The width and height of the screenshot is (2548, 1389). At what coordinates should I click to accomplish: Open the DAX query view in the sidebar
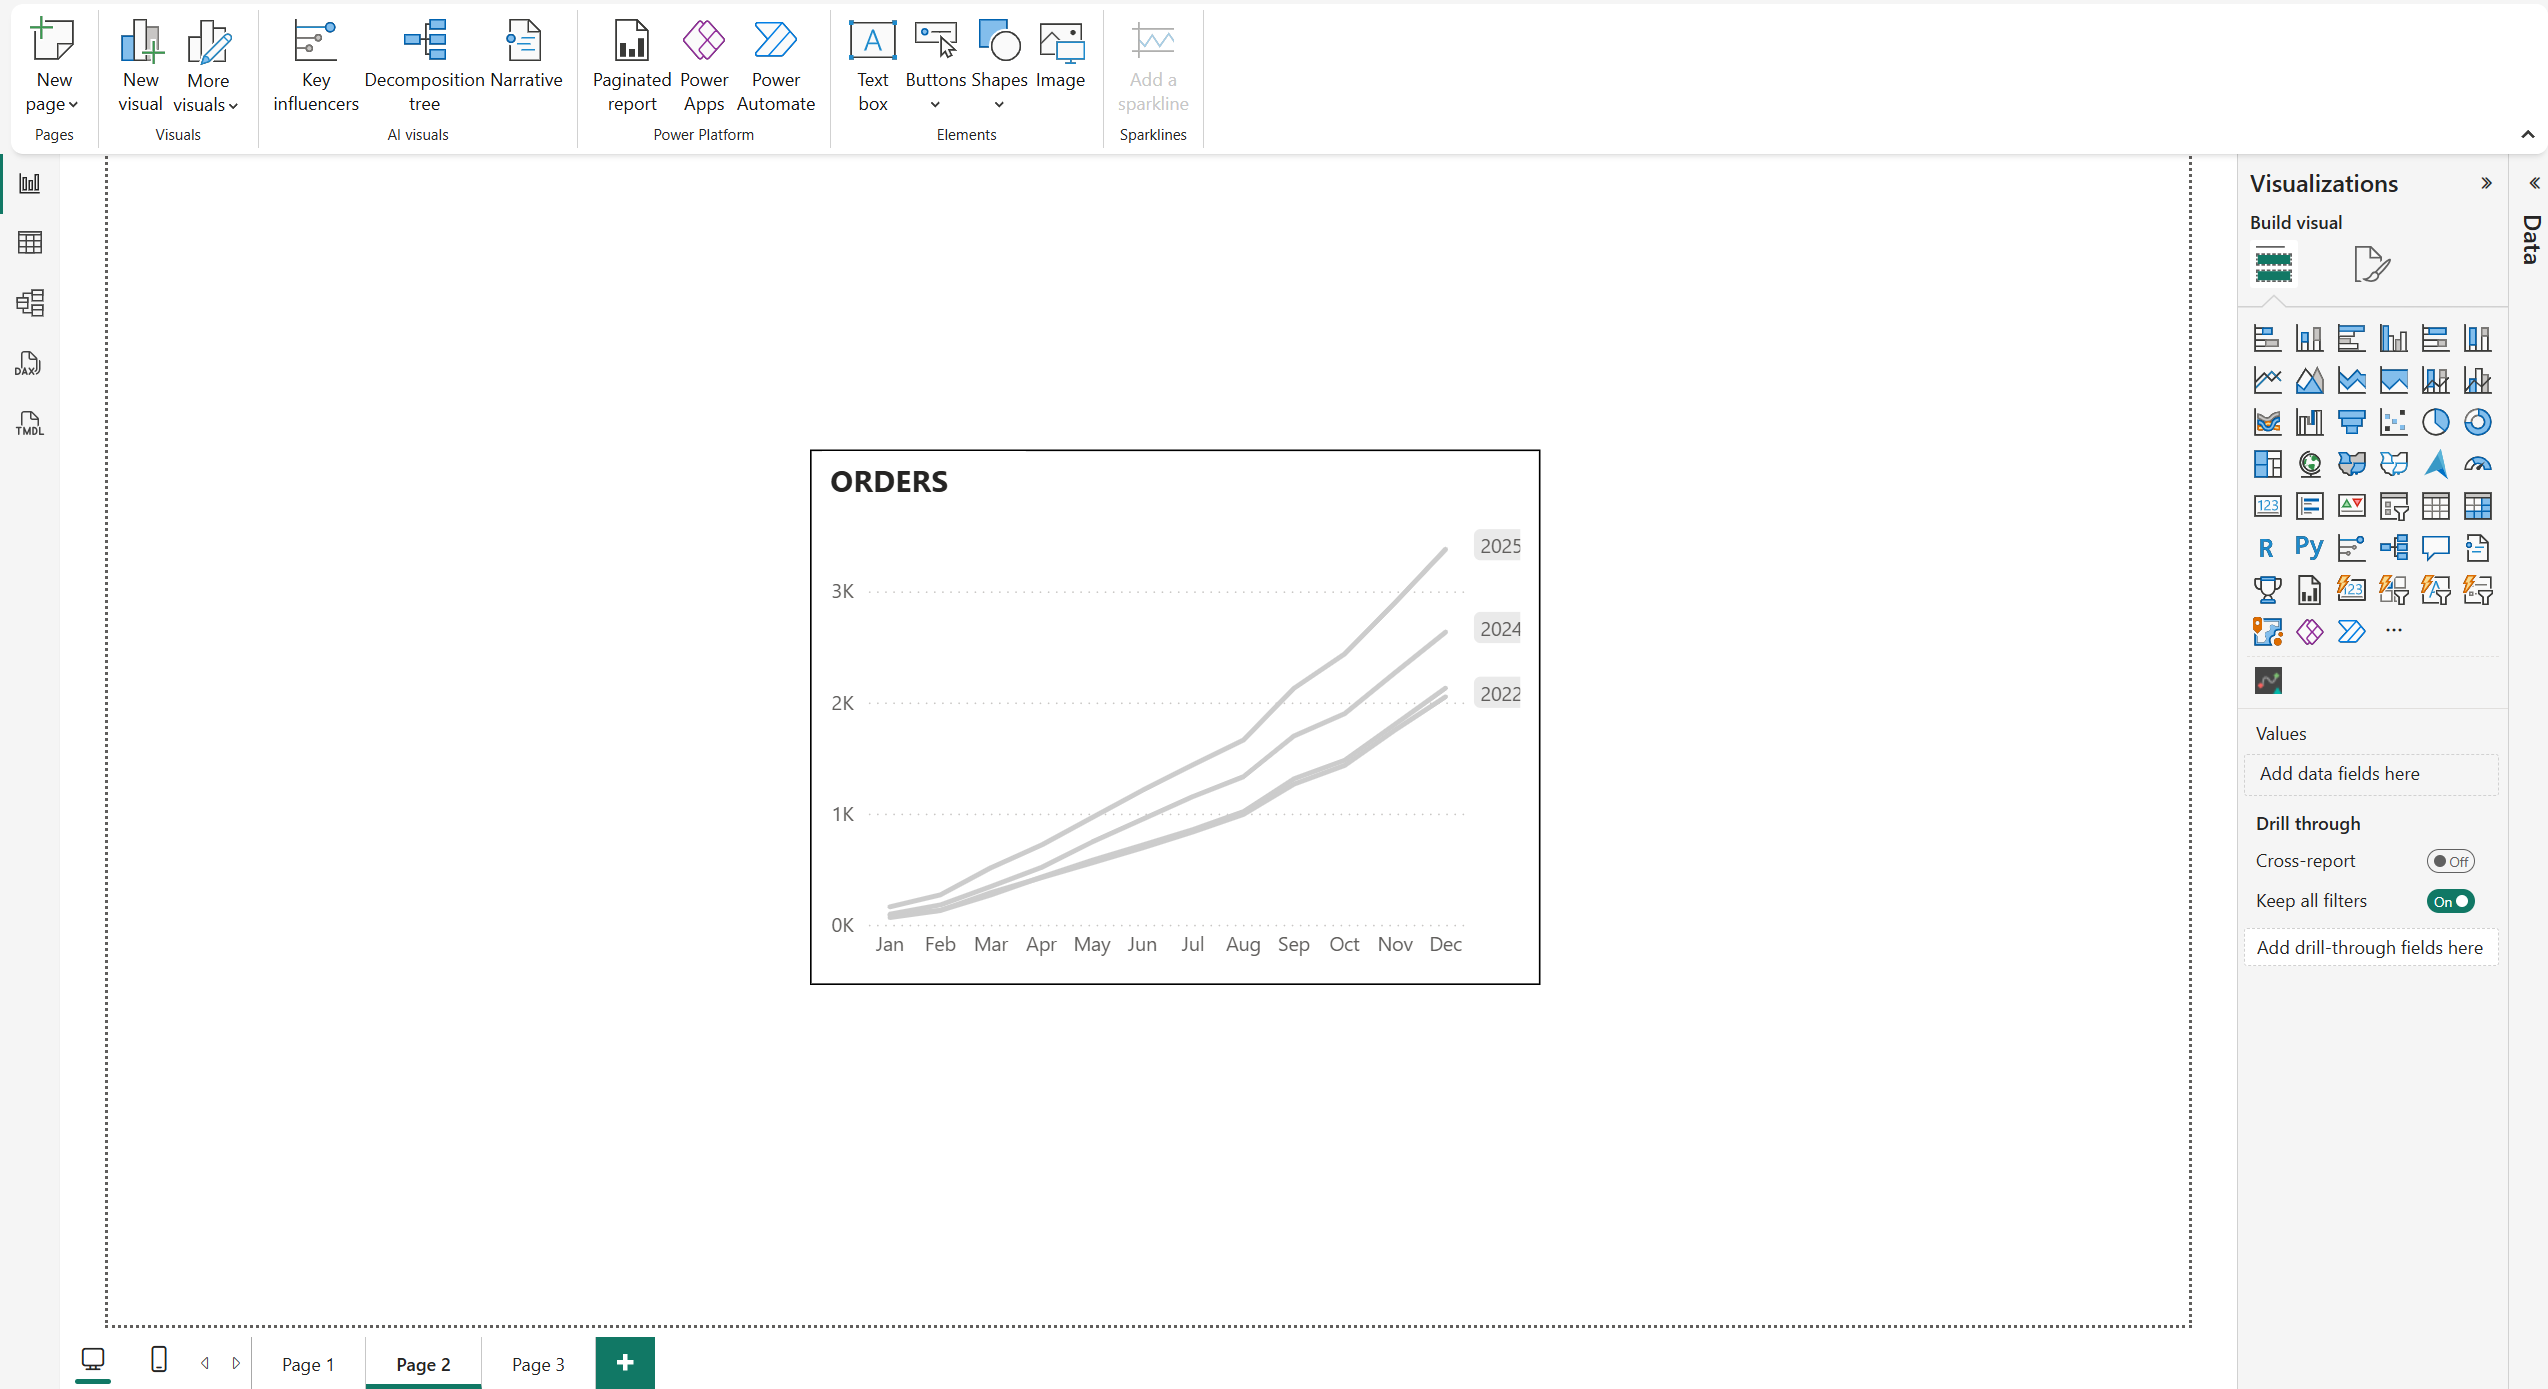29,364
